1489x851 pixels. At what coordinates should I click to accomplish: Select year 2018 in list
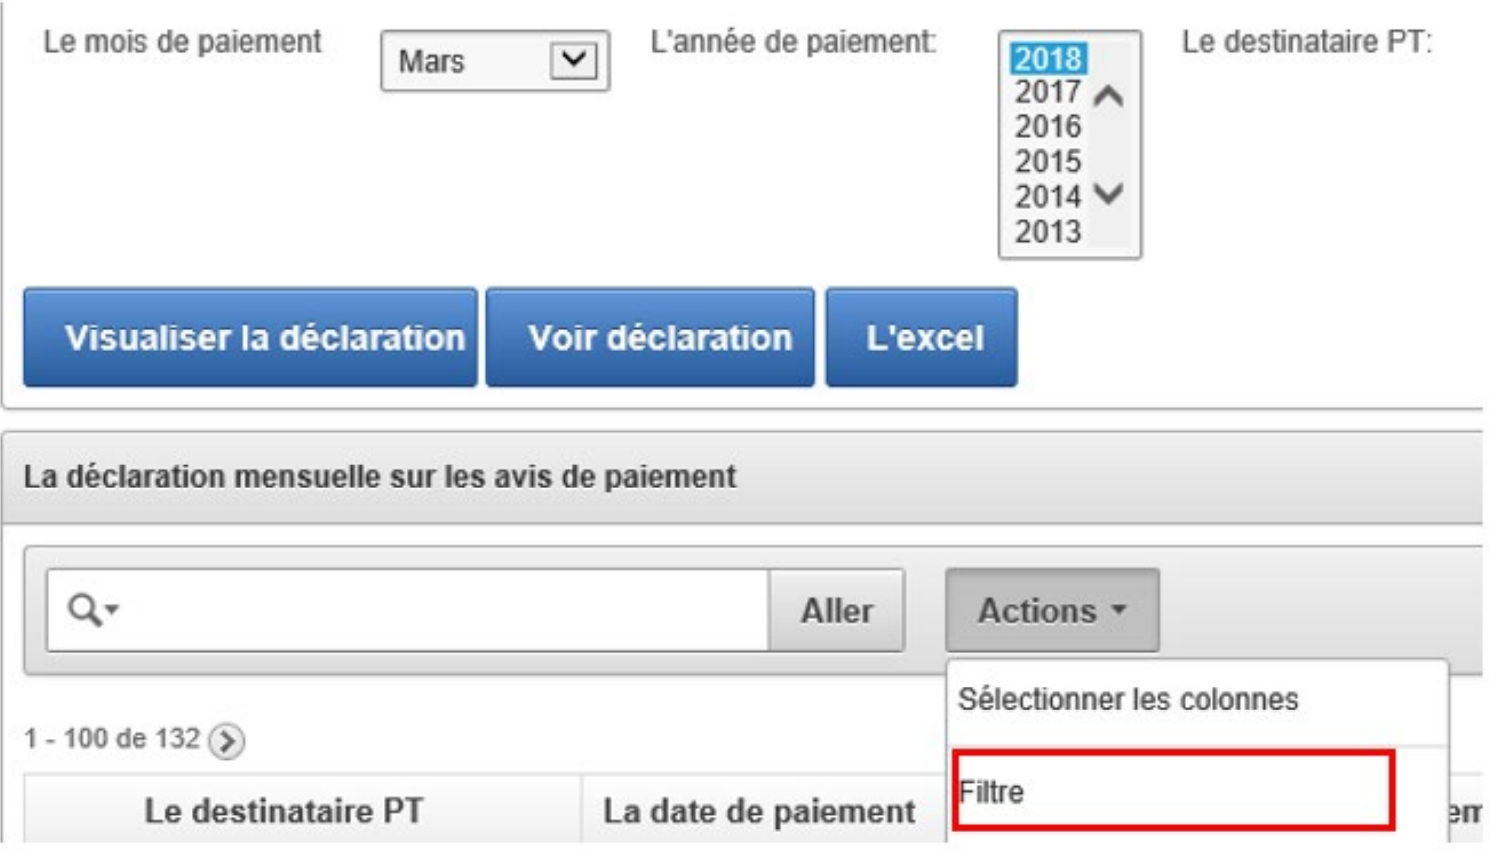click(1047, 59)
